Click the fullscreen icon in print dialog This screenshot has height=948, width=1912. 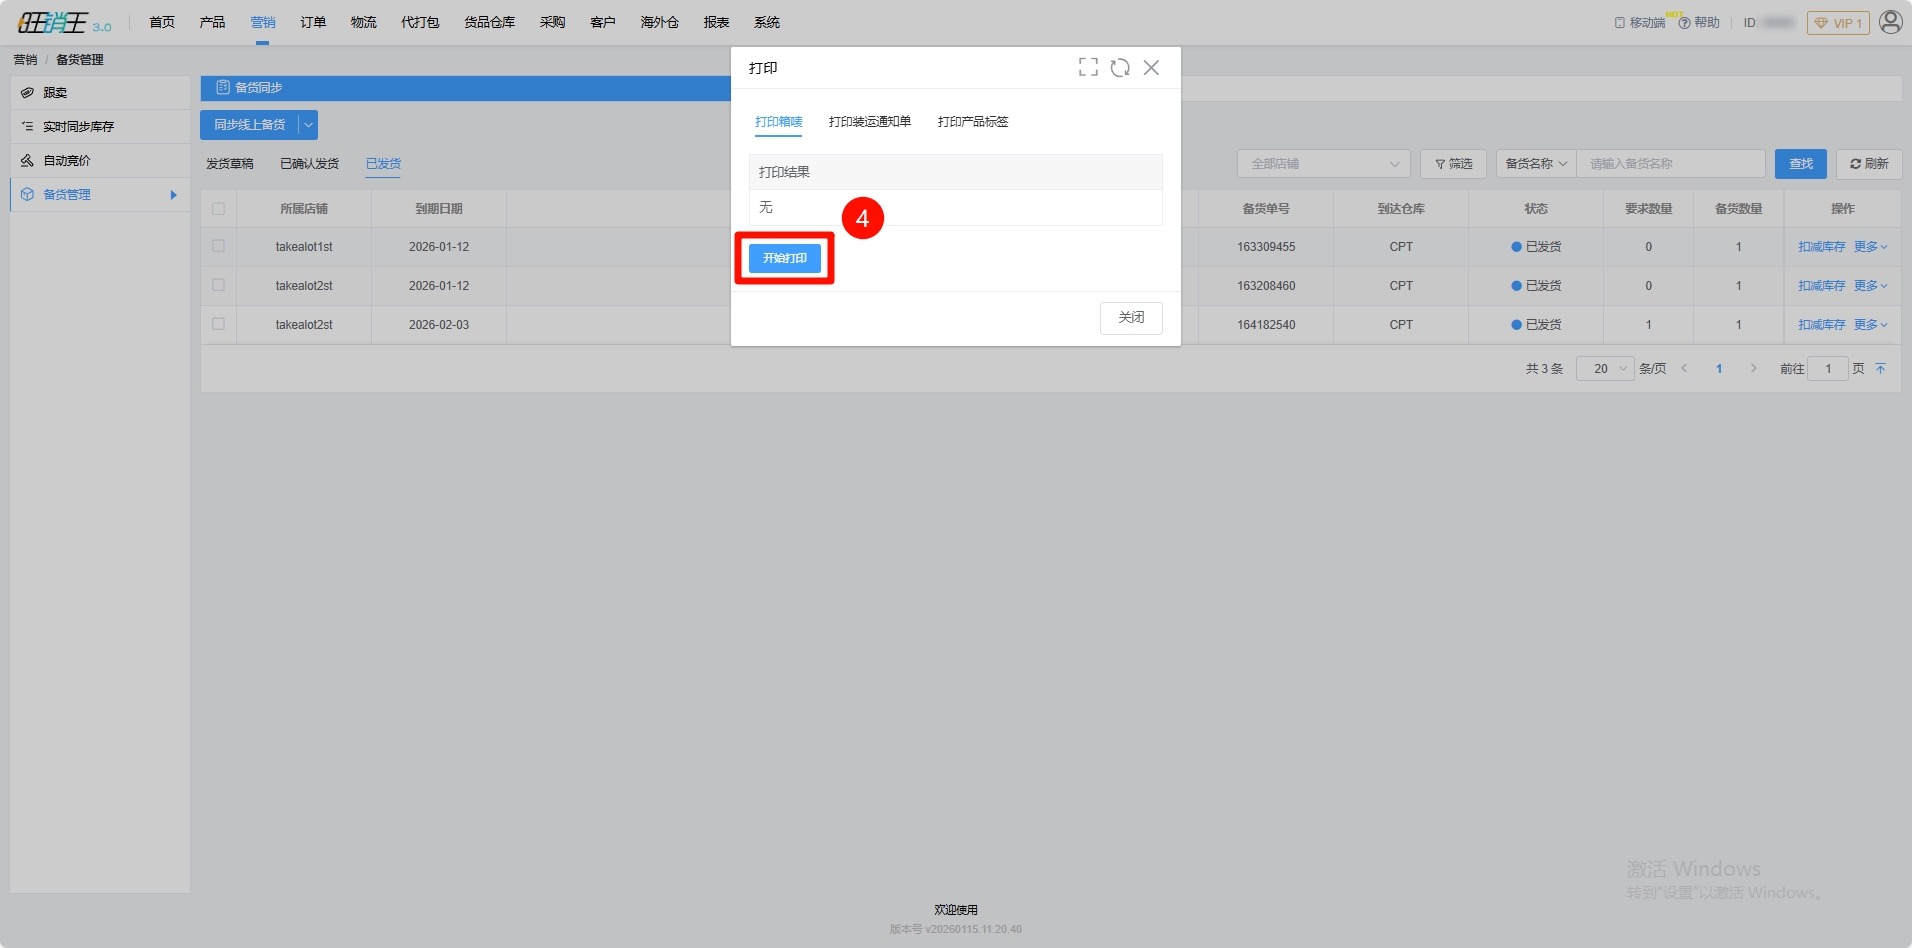click(x=1088, y=67)
